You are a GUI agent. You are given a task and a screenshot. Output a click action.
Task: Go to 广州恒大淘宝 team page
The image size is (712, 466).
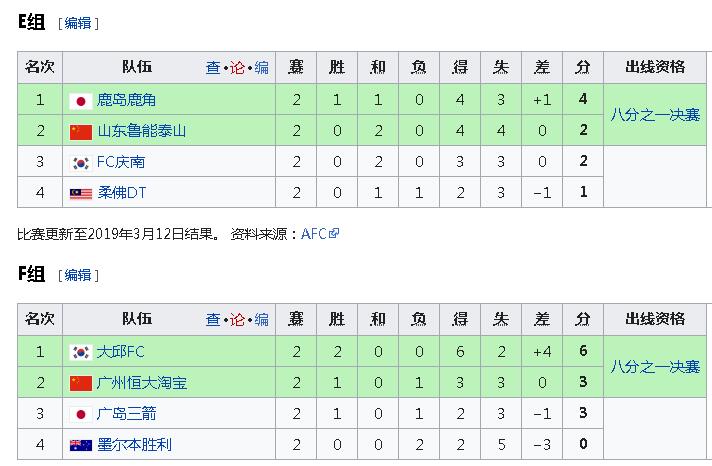(141, 383)
